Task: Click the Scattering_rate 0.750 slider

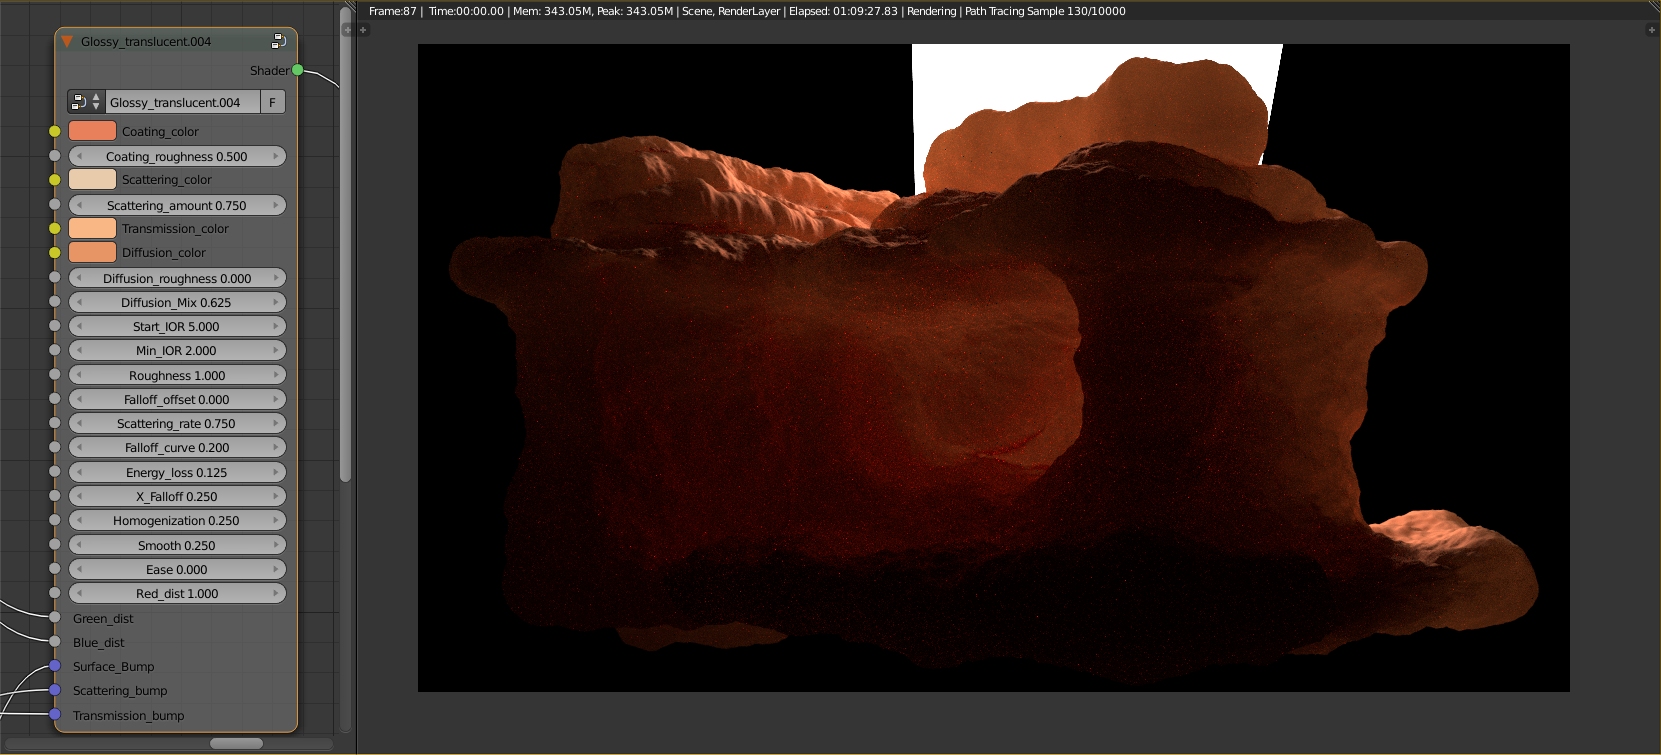Action: coord(177,423)
